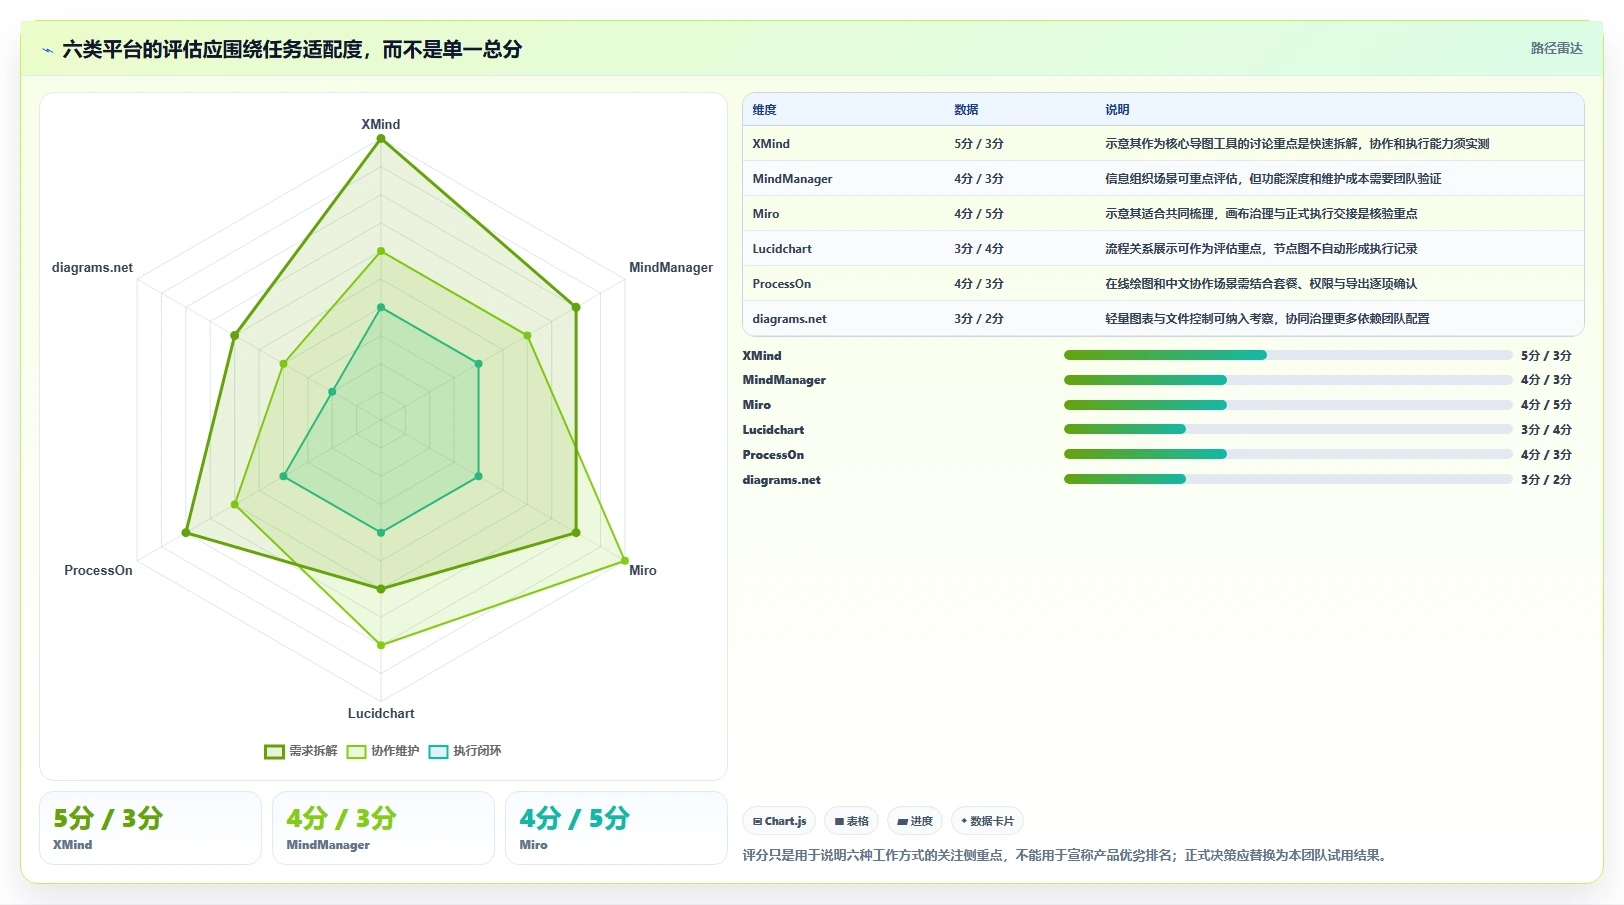Image resolution: width=1624 pixels, height=905 pixels.
Task: Click the ProcessOn label in the progress list
Action: pos(773,455)
